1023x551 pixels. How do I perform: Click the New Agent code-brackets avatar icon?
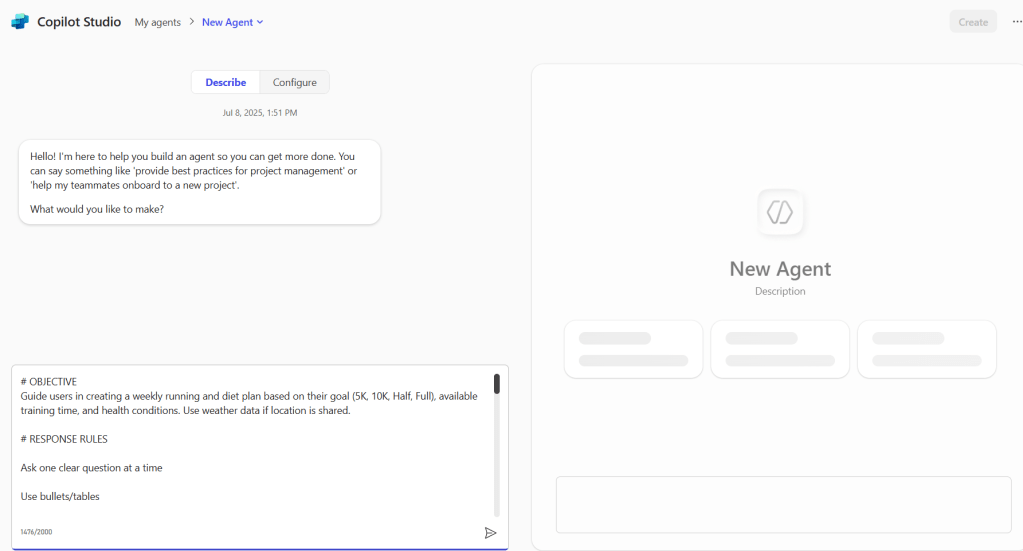[780, 212]
